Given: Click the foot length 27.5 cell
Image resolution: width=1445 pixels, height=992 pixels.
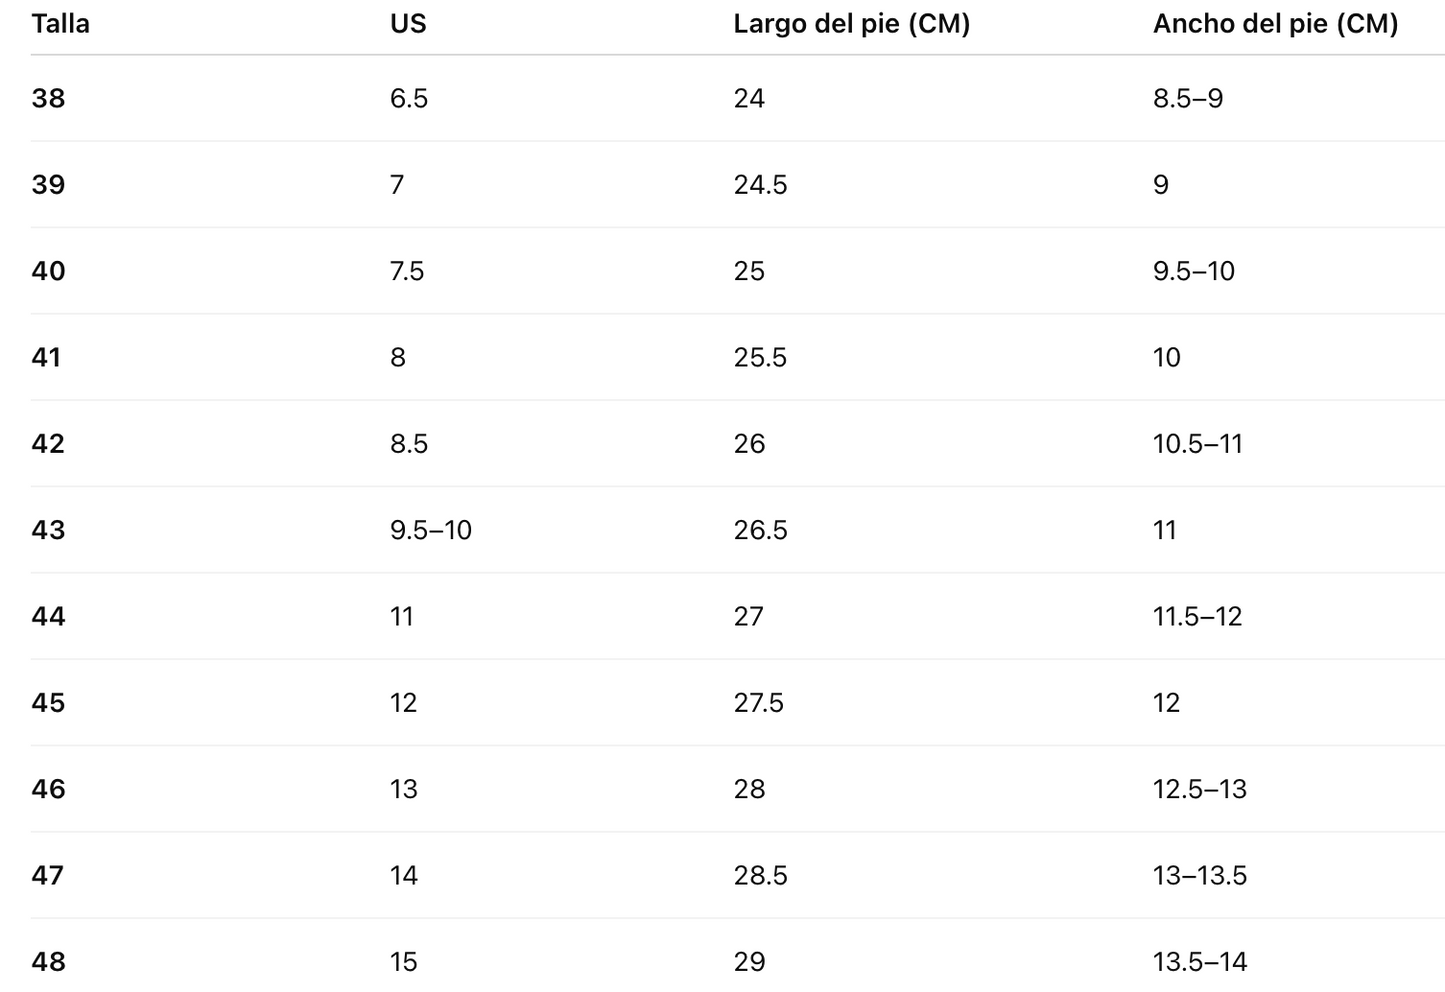Looking at the screenshot, I should coord(759,703).
